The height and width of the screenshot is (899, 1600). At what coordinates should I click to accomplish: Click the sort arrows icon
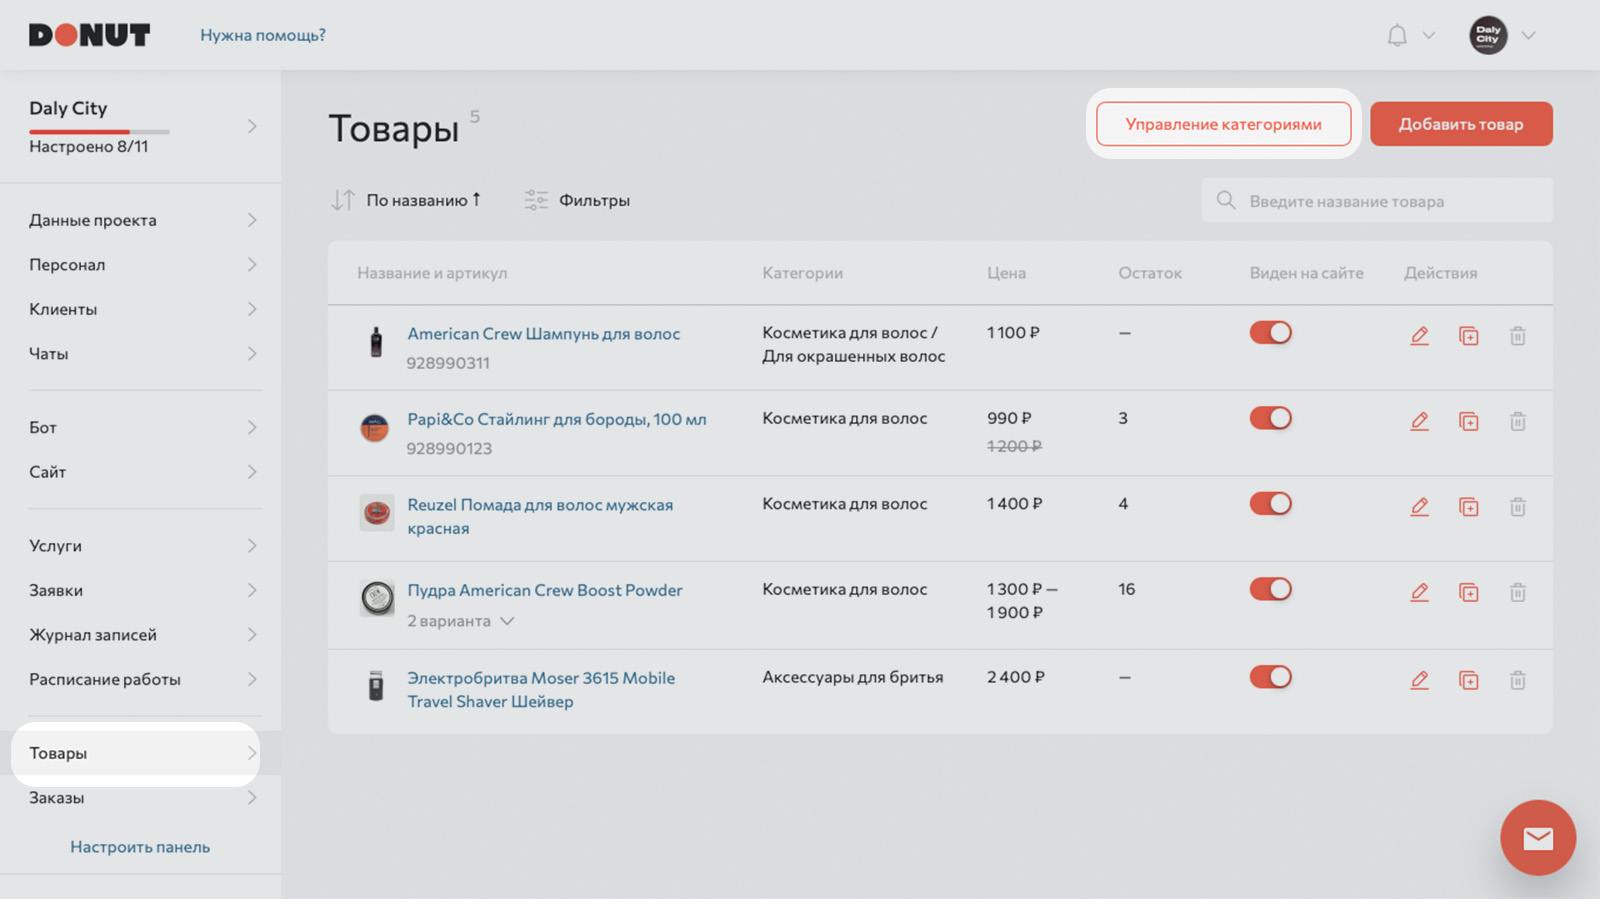(x=343, y=200)
